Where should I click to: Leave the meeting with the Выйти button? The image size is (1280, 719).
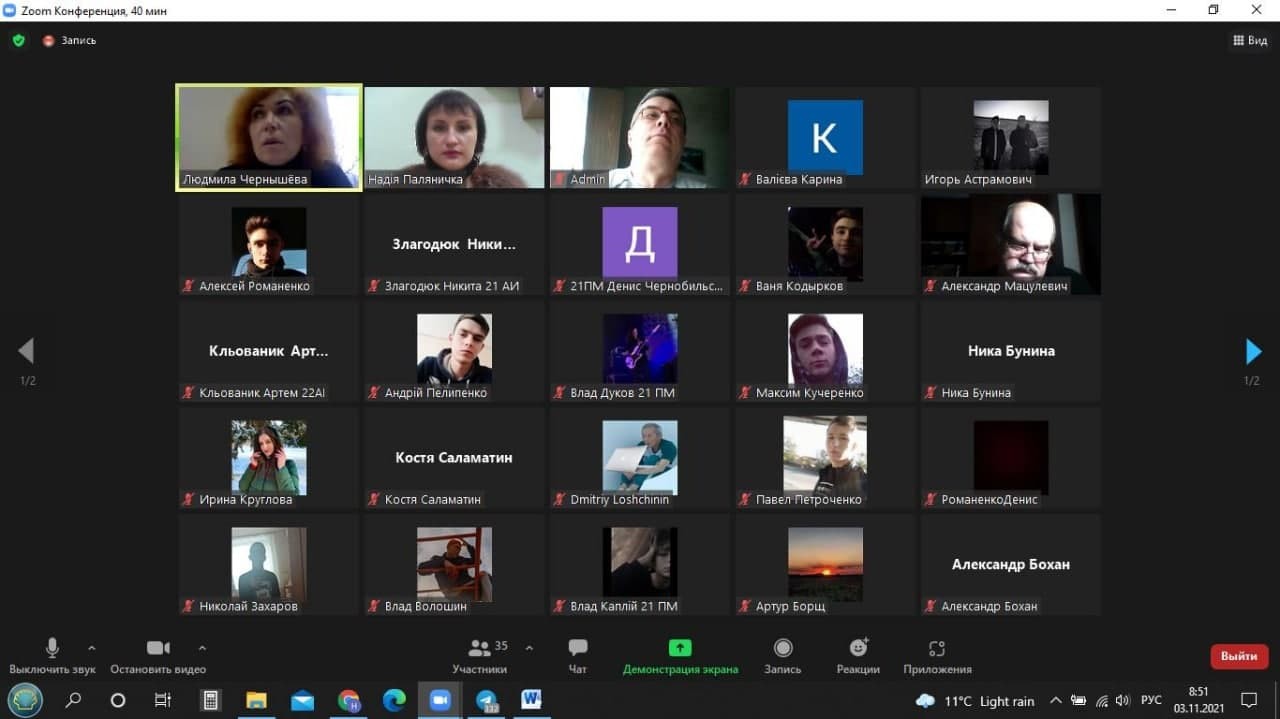click(x=1239, y=656)
